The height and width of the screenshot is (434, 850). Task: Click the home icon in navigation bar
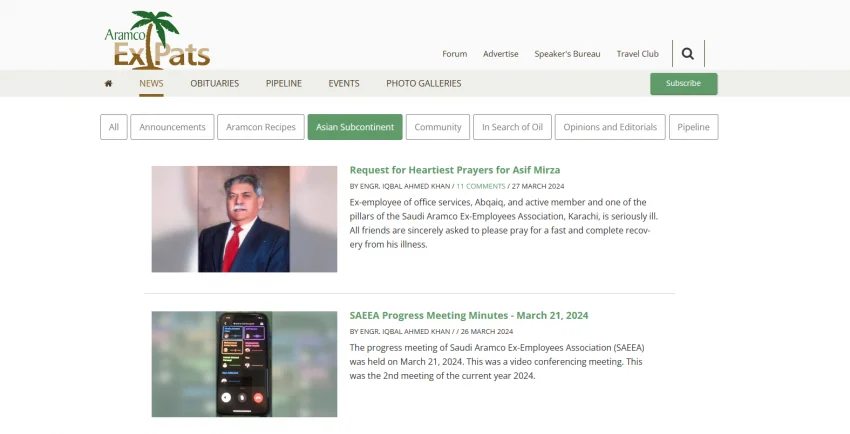108,84
